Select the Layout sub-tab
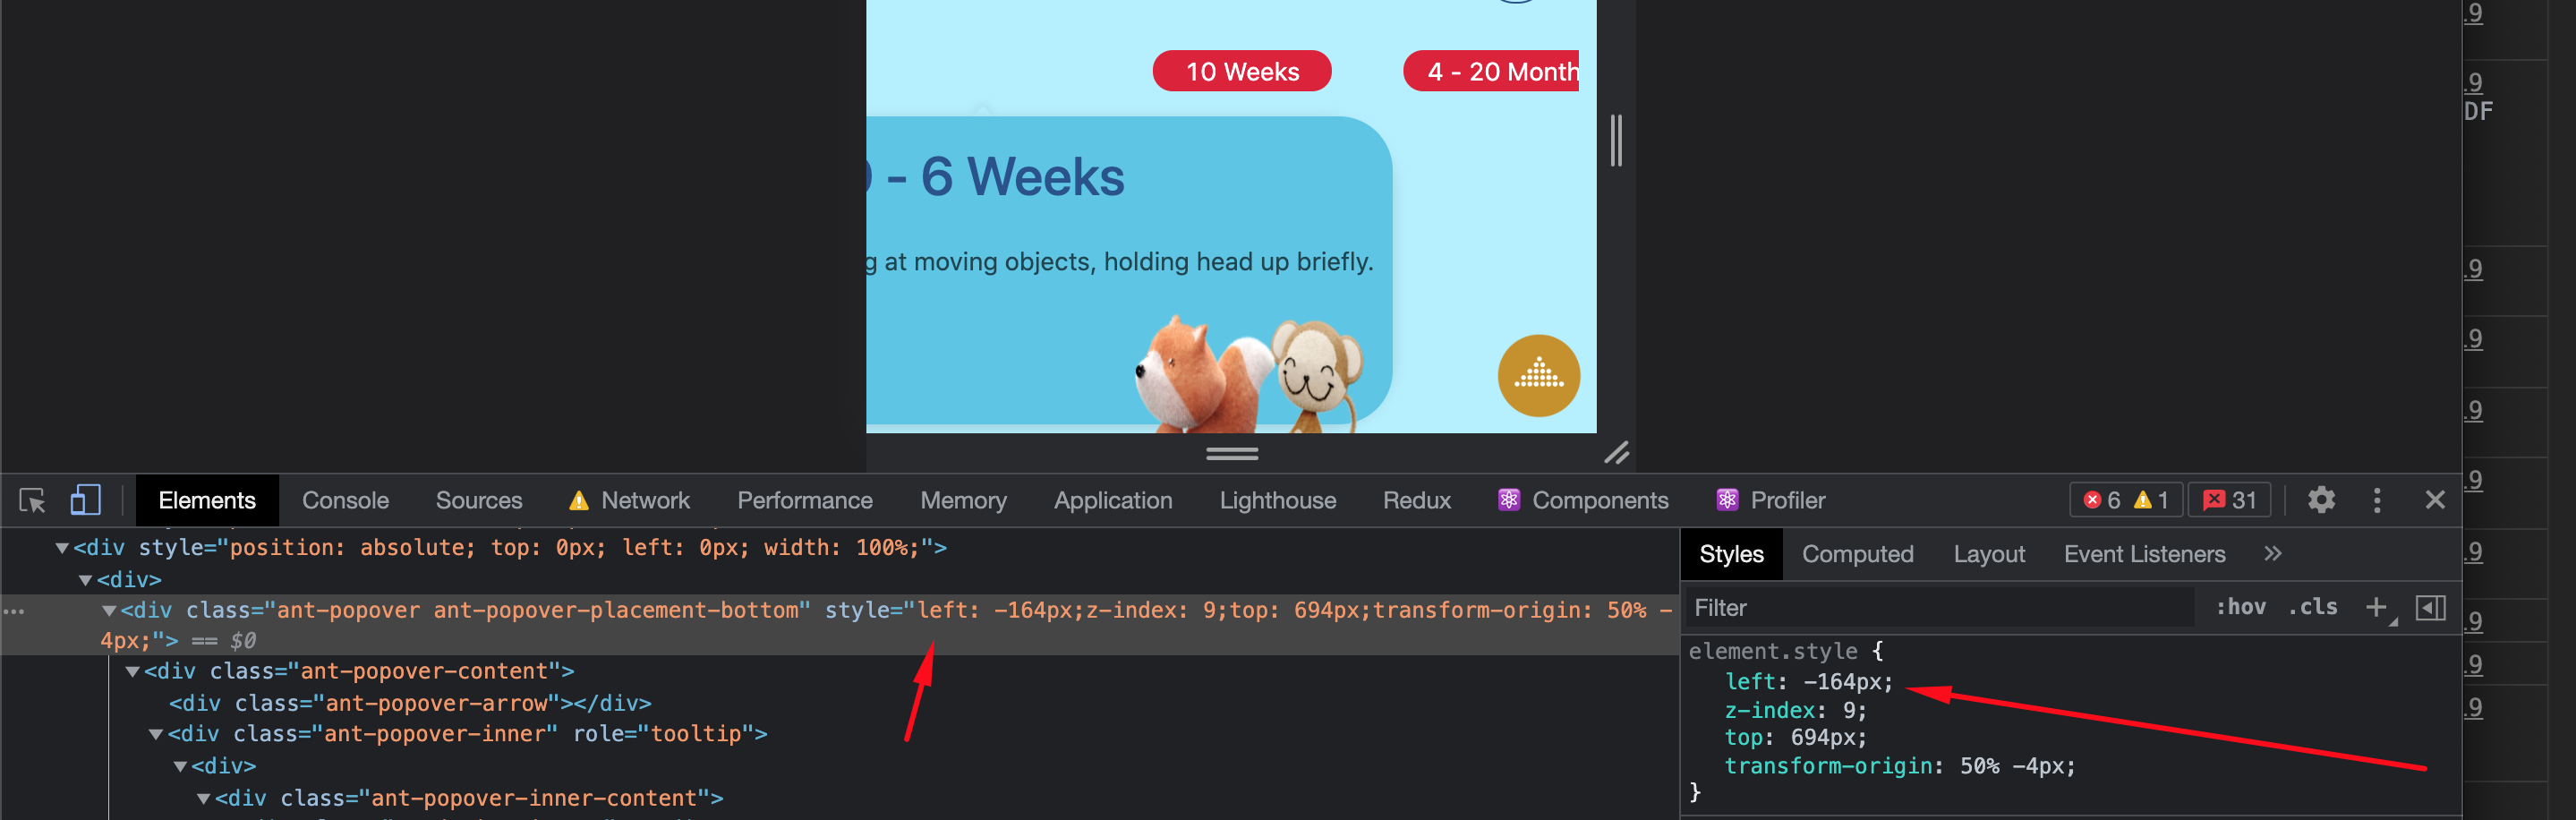Screen dimensions: 2576x820 click(x=1989, y=554)
